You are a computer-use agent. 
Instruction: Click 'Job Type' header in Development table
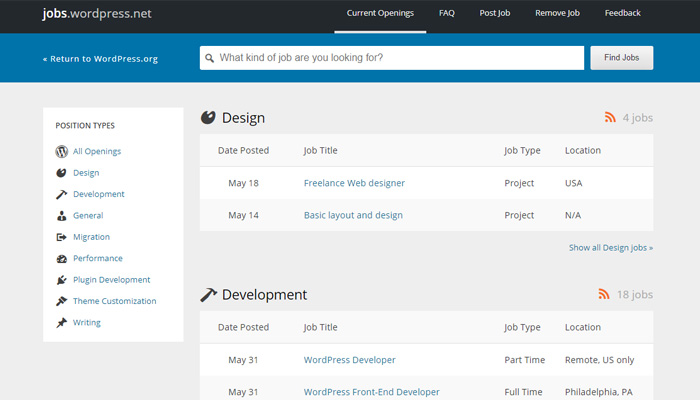522,327
